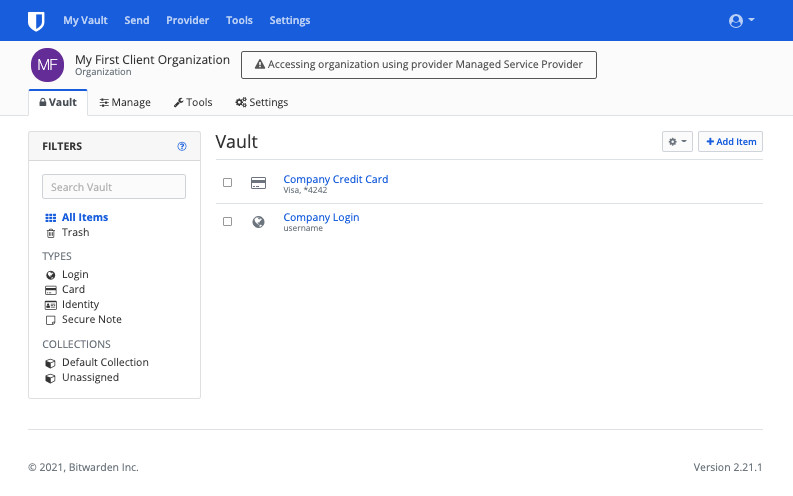Open the user account dropdown
The width and height of the screenshot is (793, 496).
(x=741, y=20)
